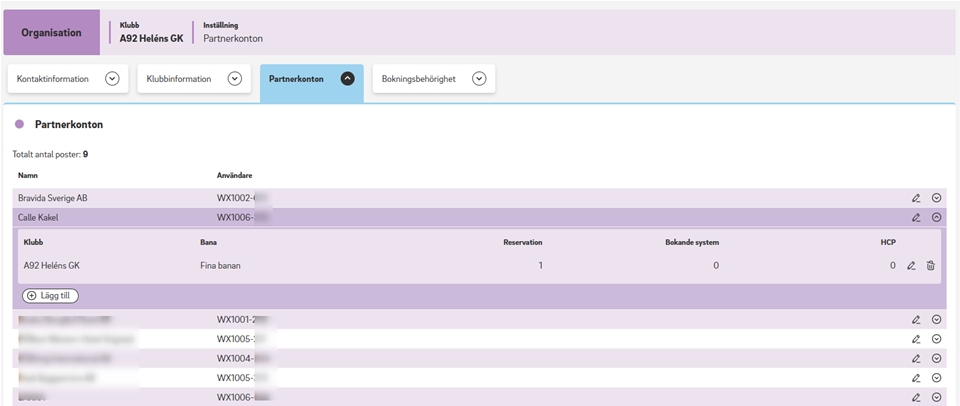Click the edit pencil for Bravida Sverige AB

pyautogui.click(x=916, y=198)
